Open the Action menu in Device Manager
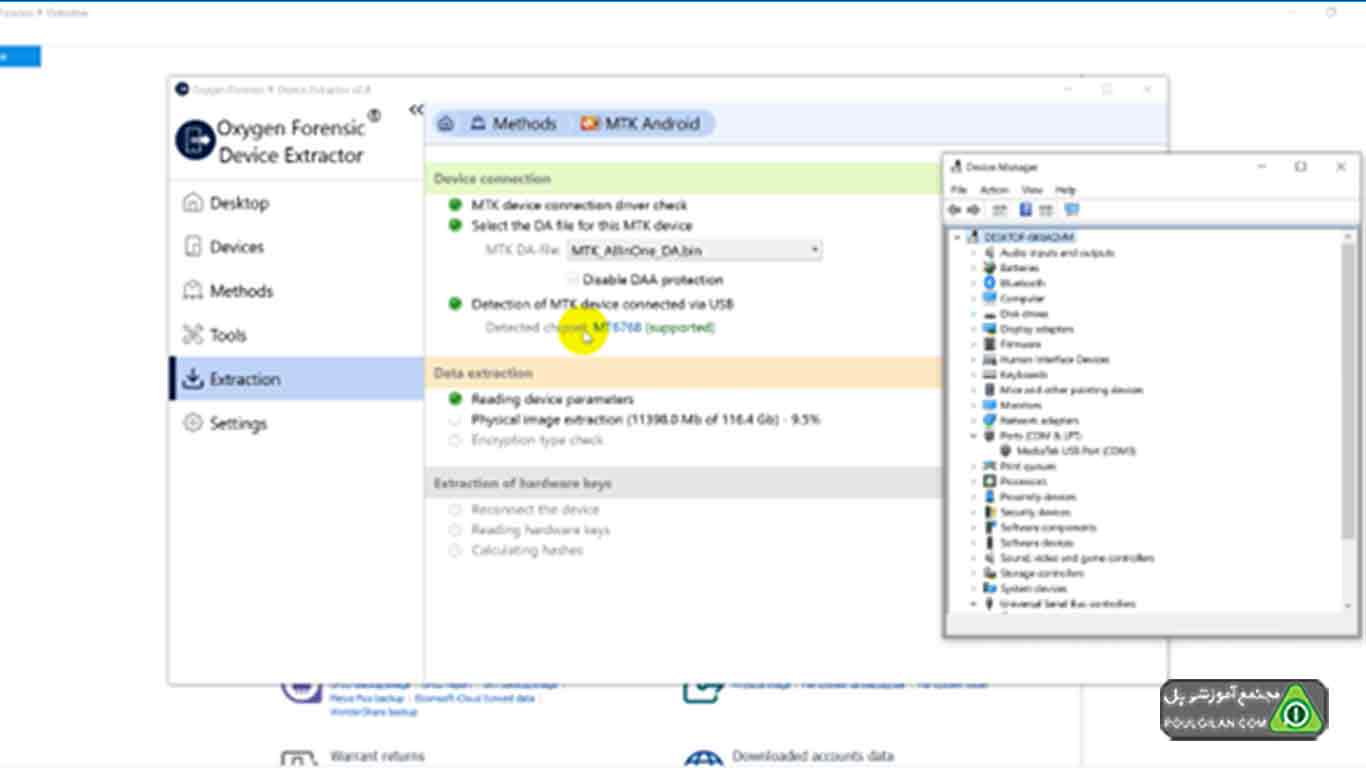The width and height of the screenshot is (1366, 768). coord(994,190)
